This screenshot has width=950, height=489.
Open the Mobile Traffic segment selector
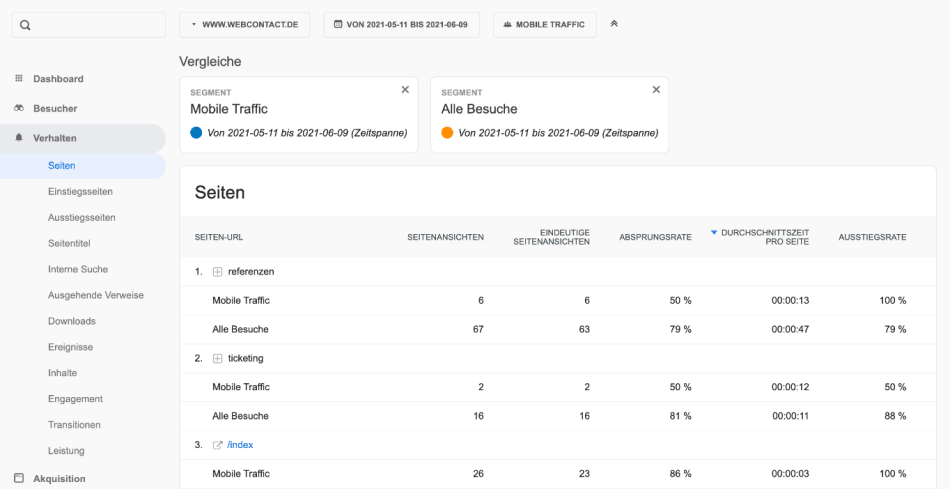pos(545,25)
